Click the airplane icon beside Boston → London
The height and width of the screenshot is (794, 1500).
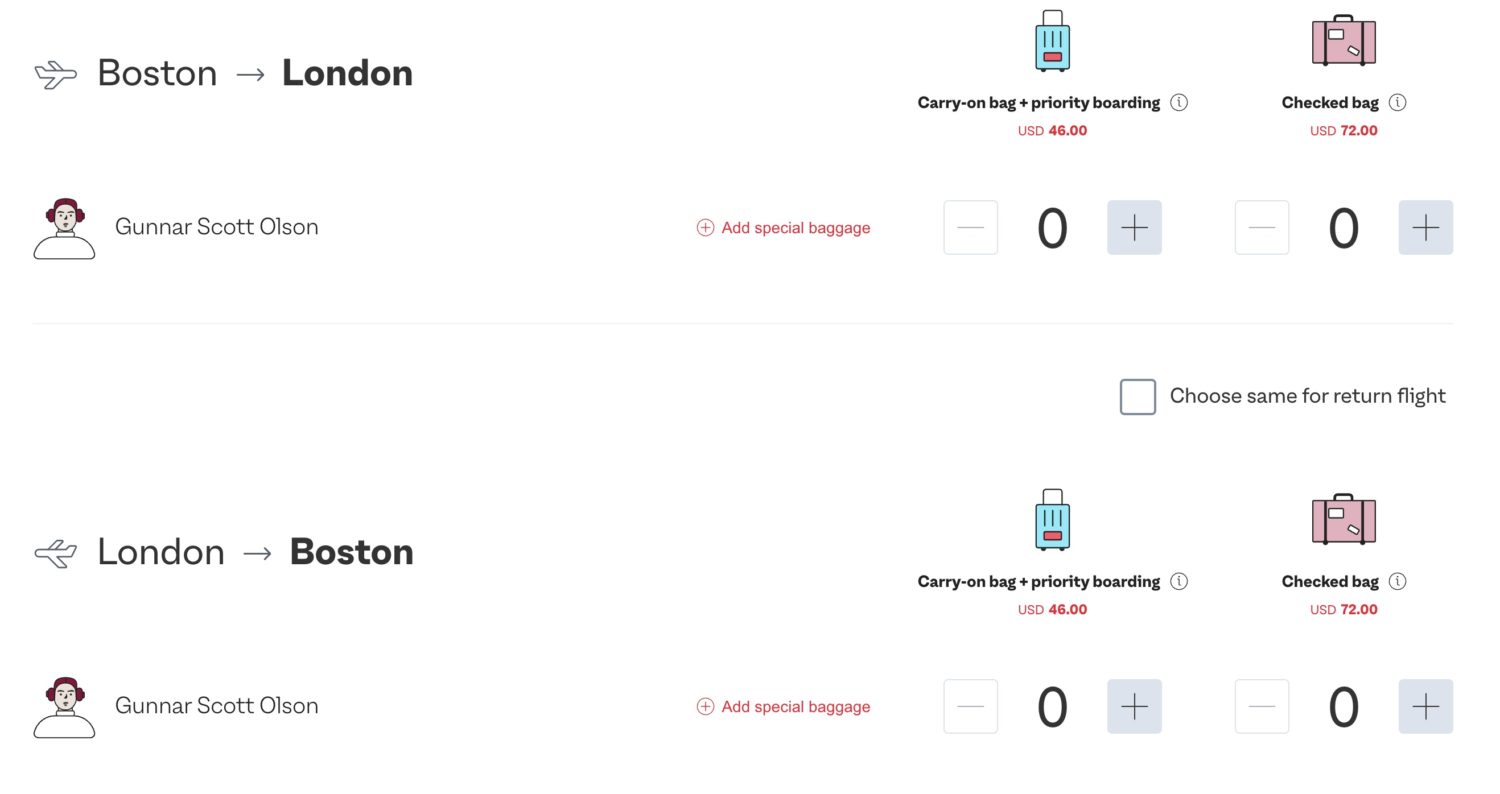click(56, 73)
